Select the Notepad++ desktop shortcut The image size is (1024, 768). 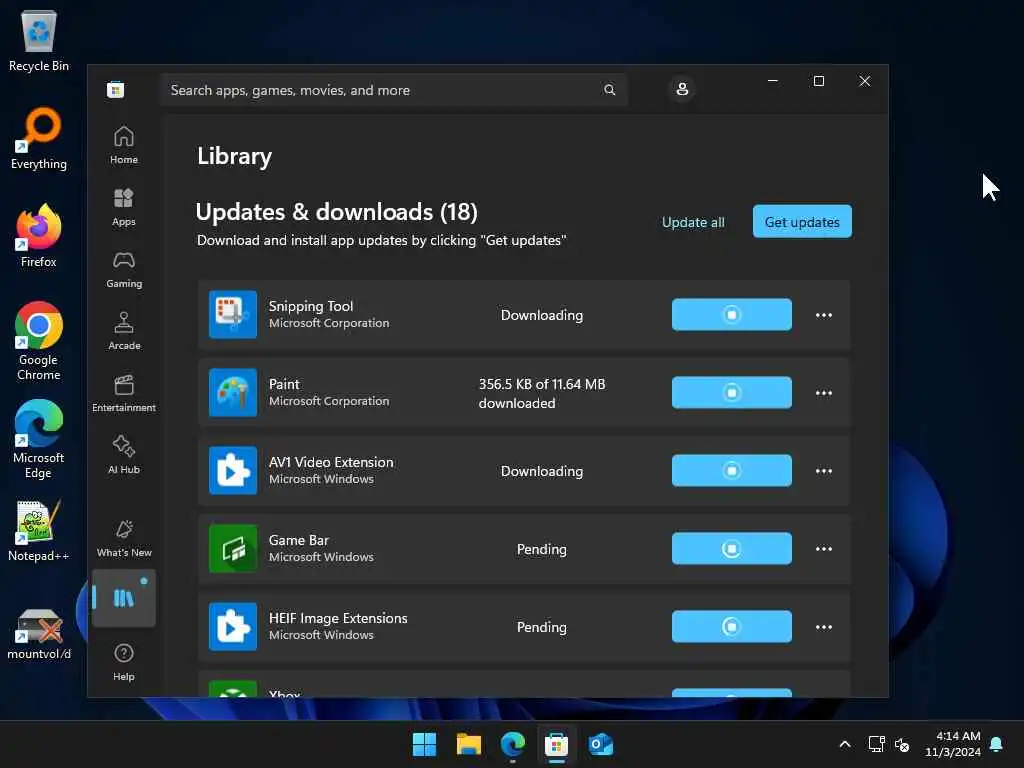pyautogui.click(x=39, y=530)
